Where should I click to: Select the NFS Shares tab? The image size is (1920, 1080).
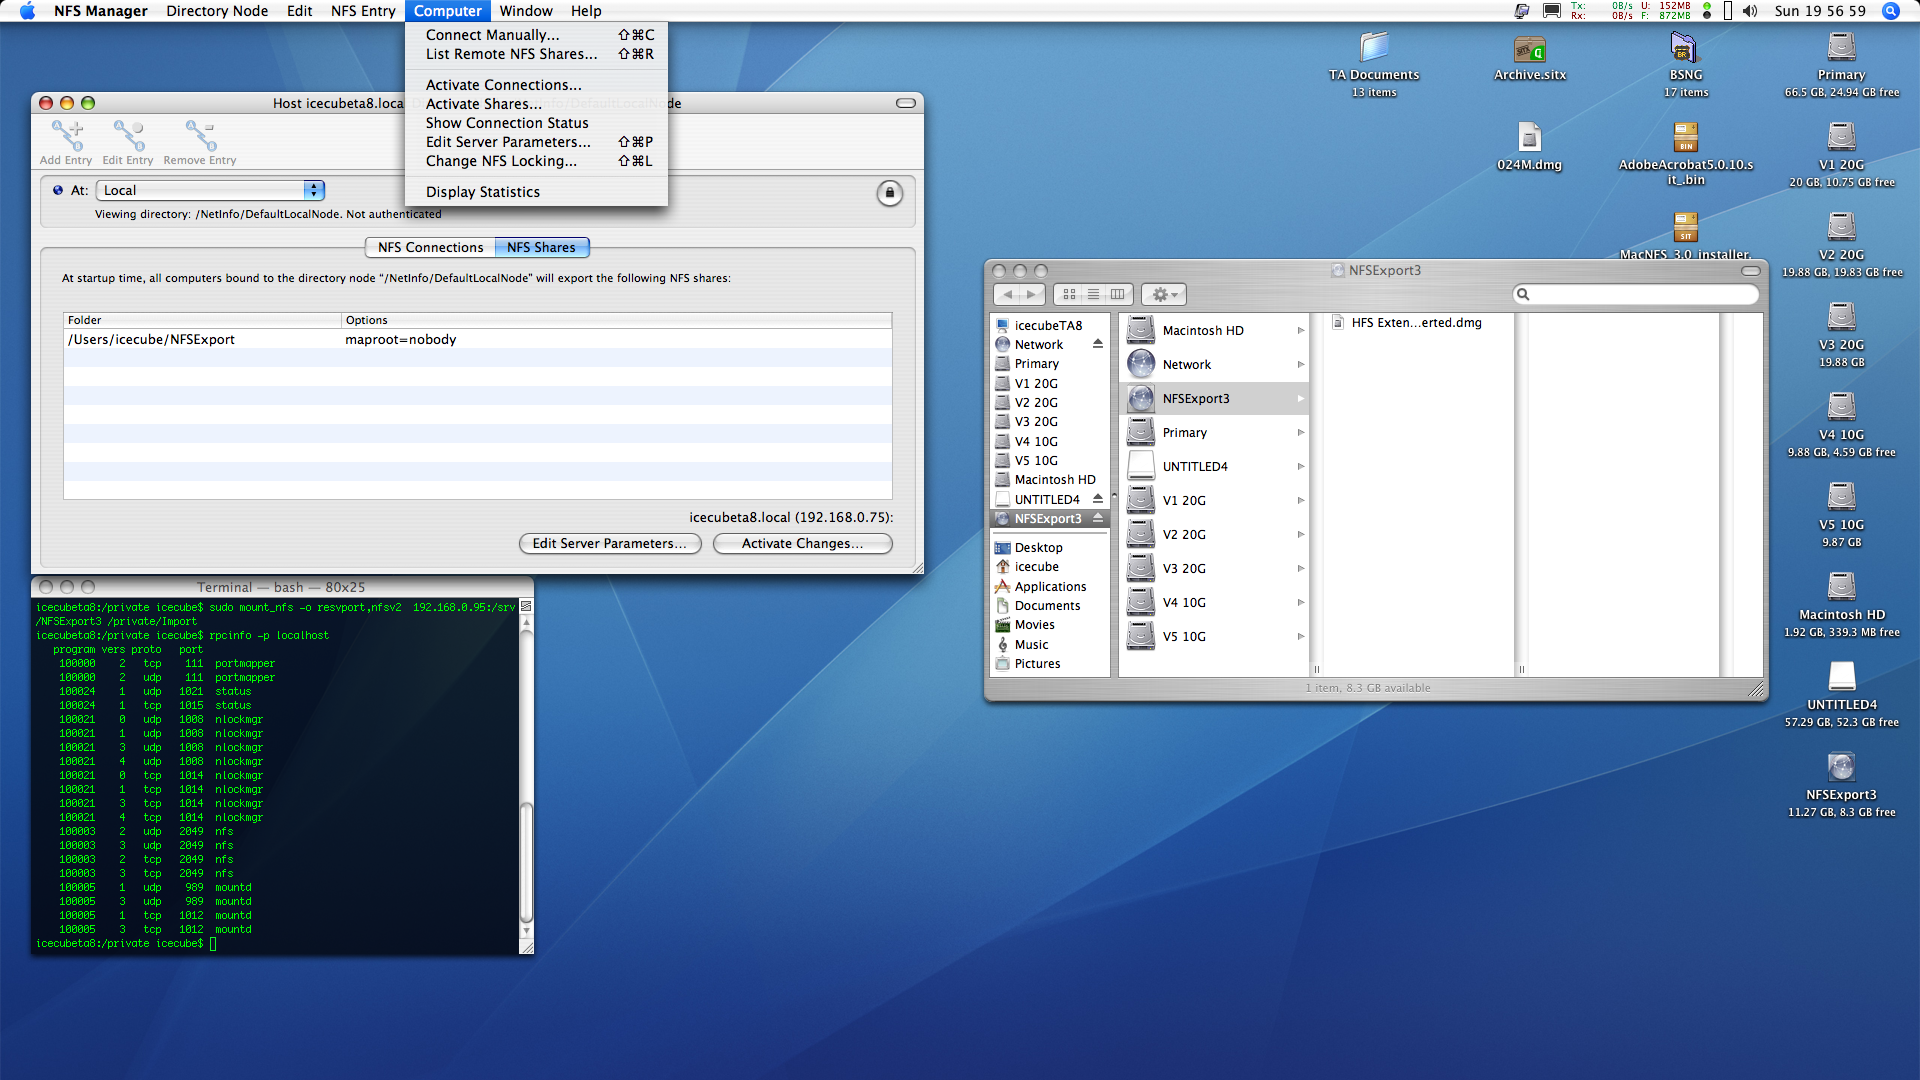click(x=541, y=247)
